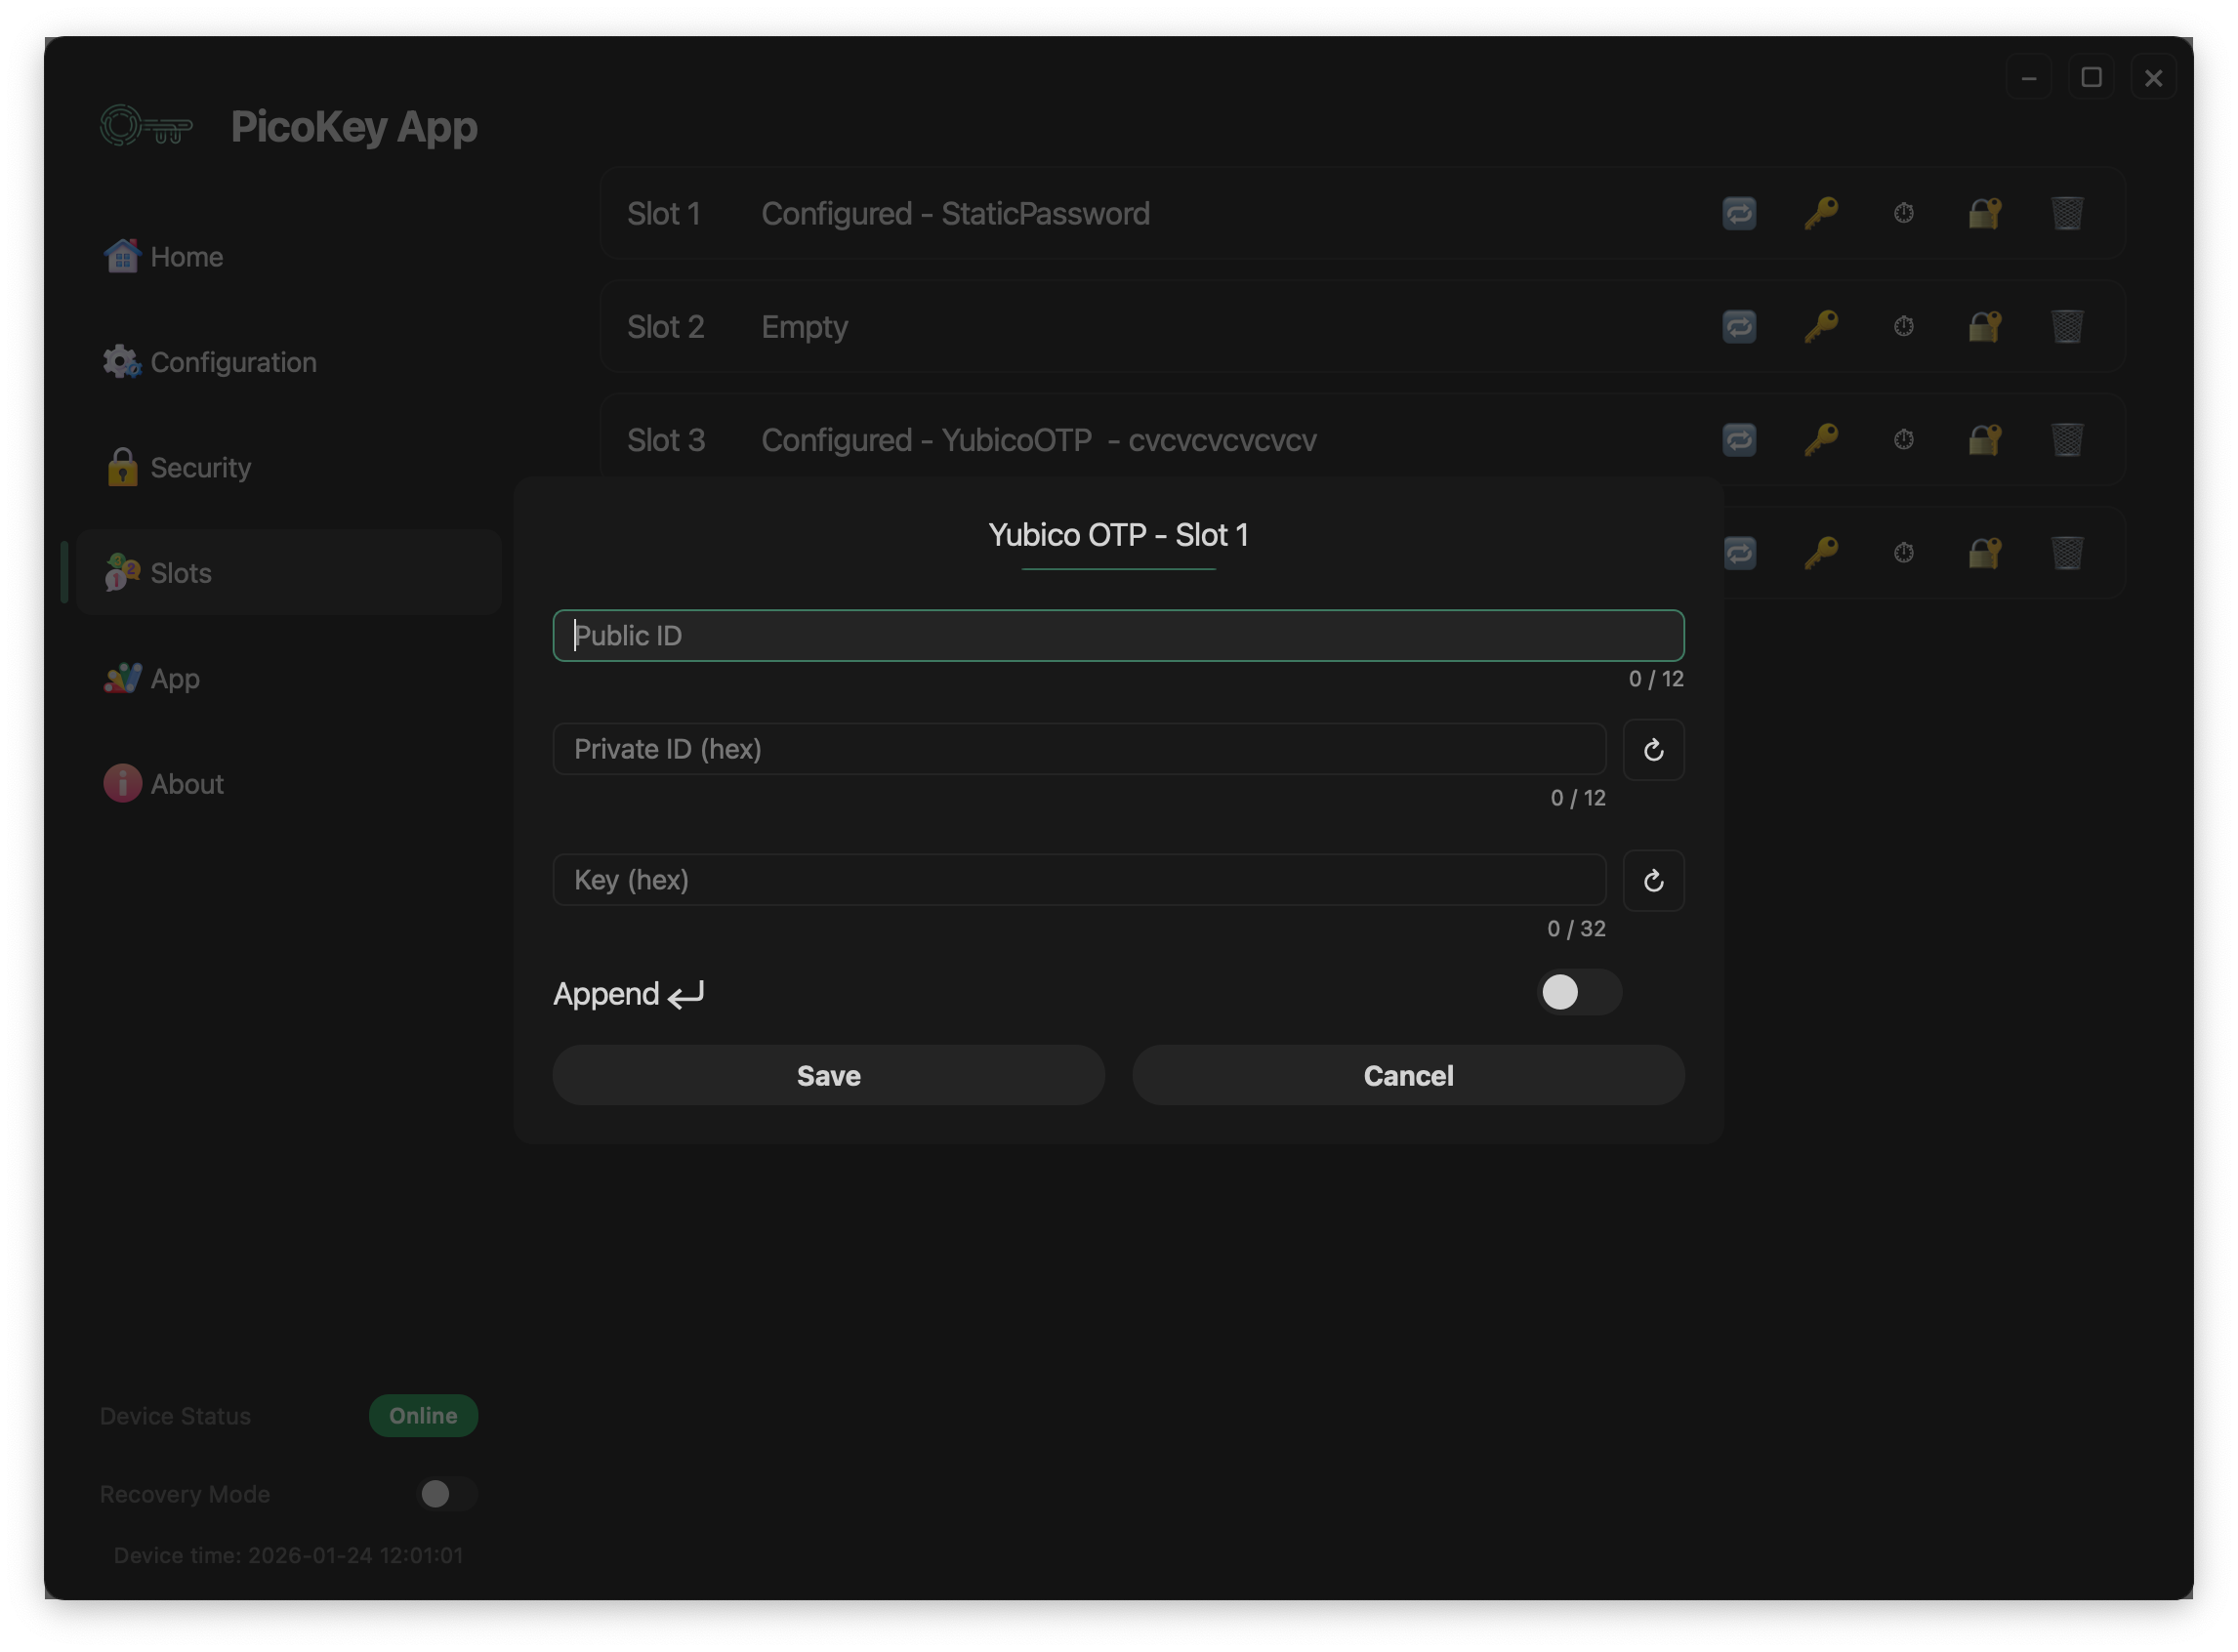Image resolution: width=2238 pixels, height=1652 pixels.
Task: Click the key icon in Slot 2 row
Action: point(1821,326)
